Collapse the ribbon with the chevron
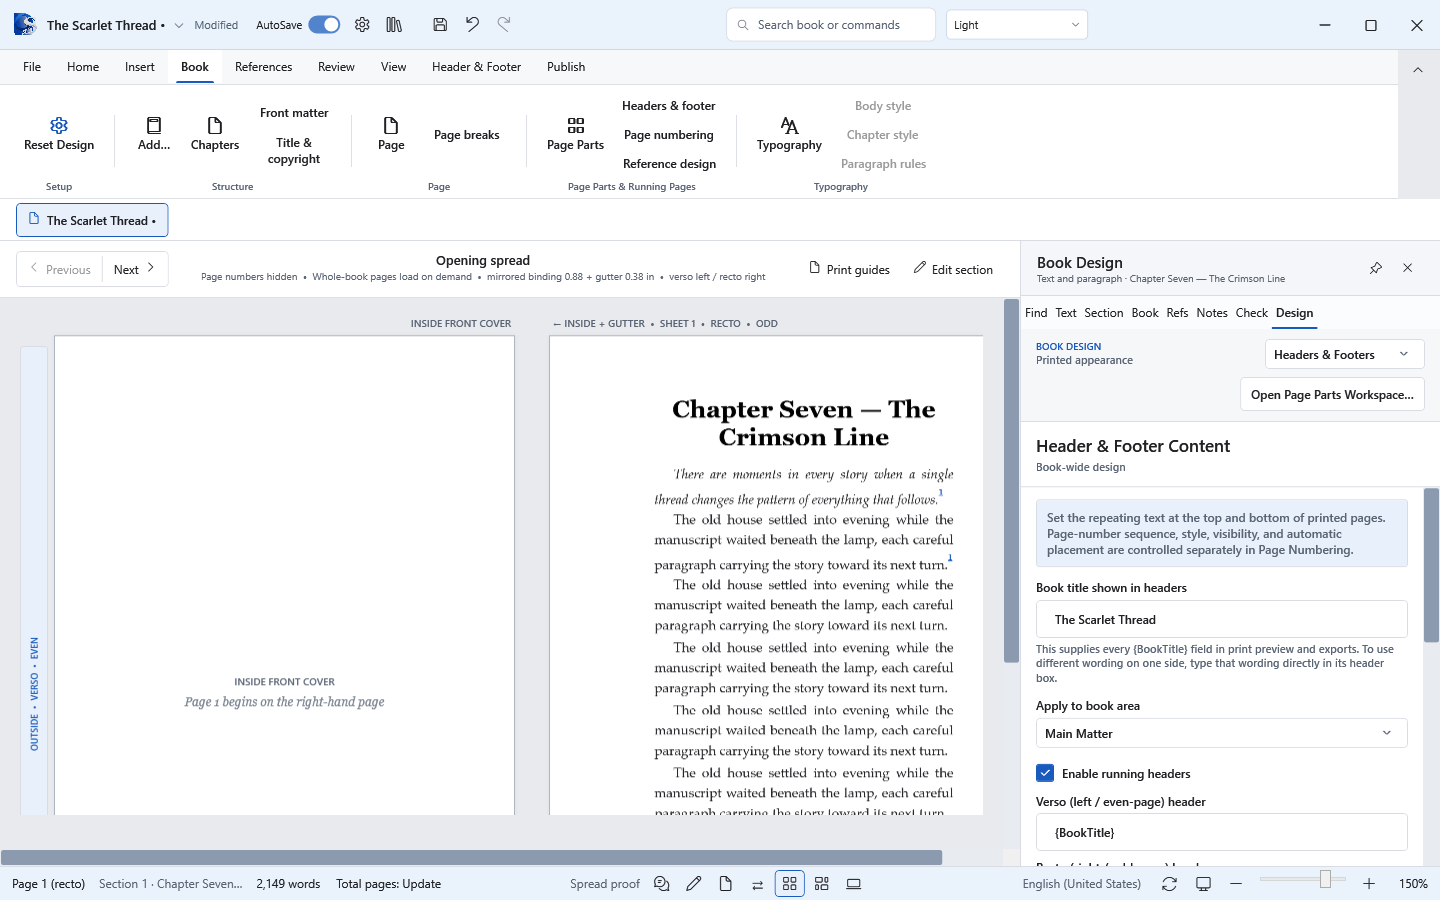Image resolution: width=1440 pixels, height=900 pixels. 1417,69
